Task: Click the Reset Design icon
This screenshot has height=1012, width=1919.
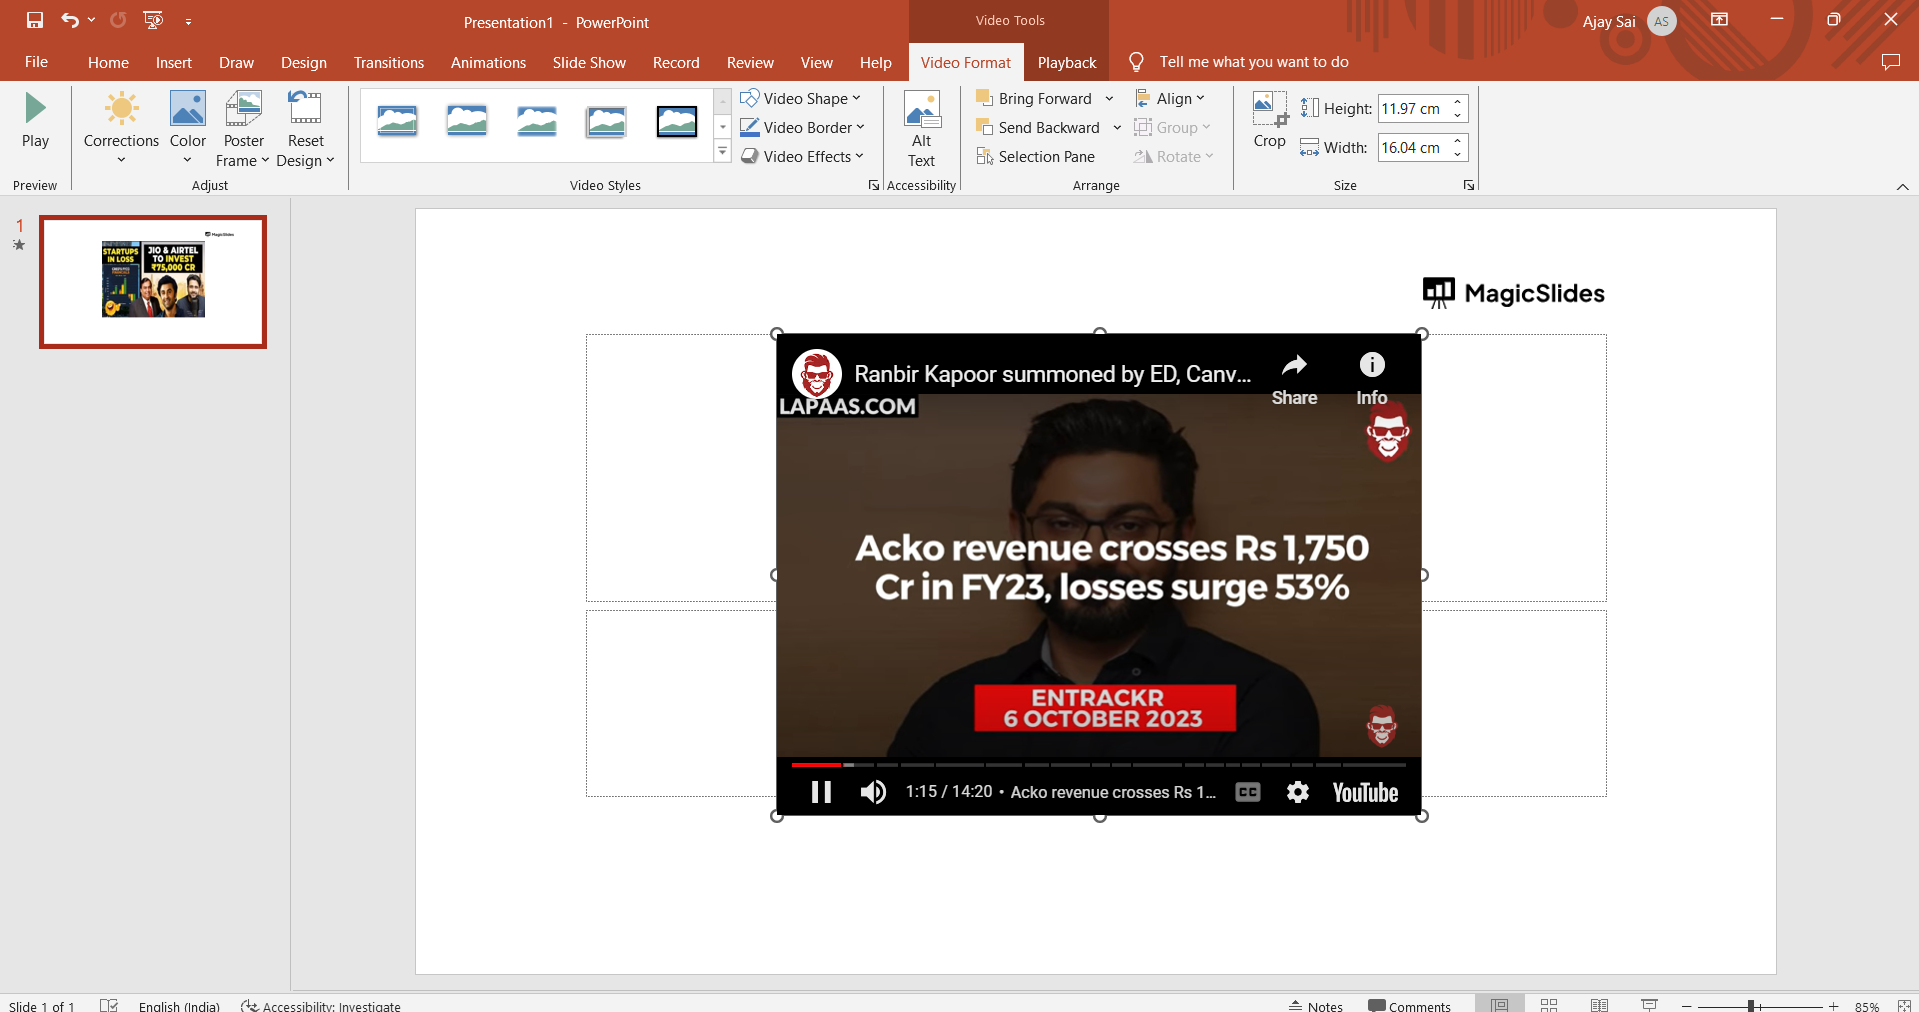Action: (x=305, y=108)
